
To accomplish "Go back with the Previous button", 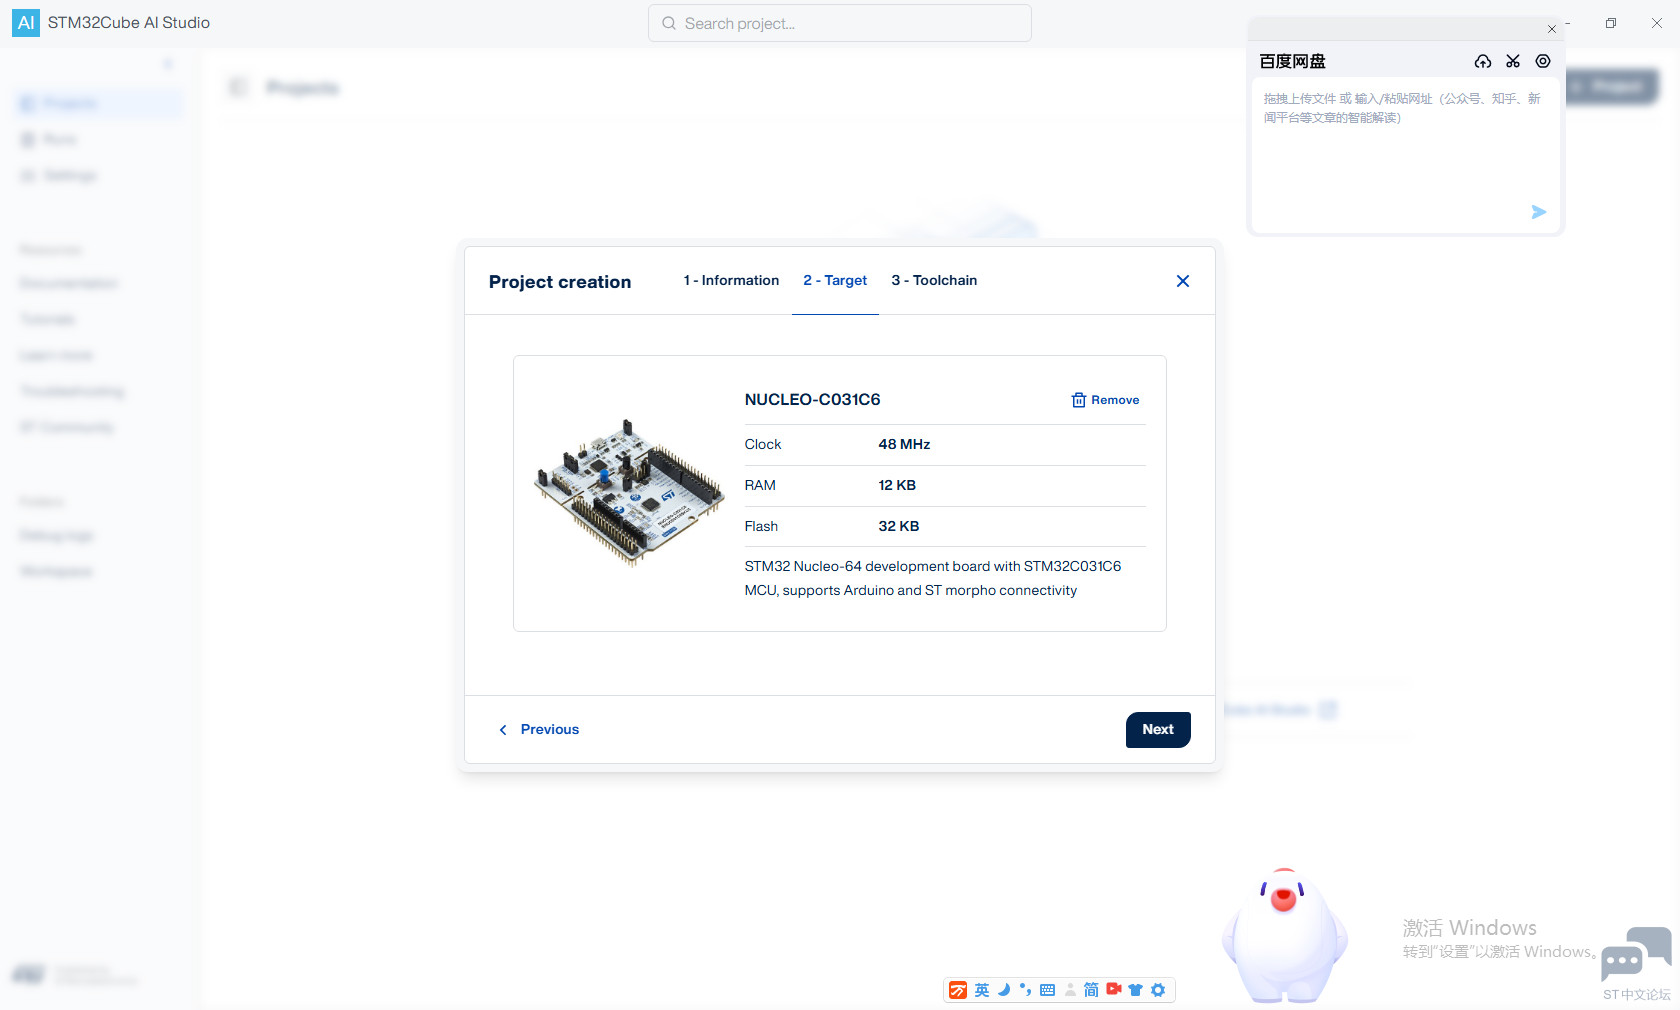I will point(539,730).
